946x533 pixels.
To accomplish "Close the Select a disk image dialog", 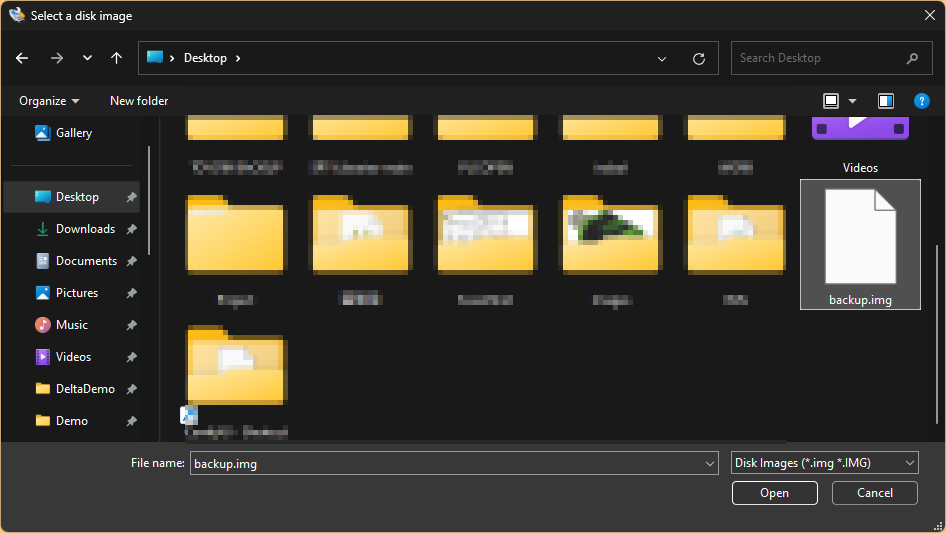I will tap(930, 16).
